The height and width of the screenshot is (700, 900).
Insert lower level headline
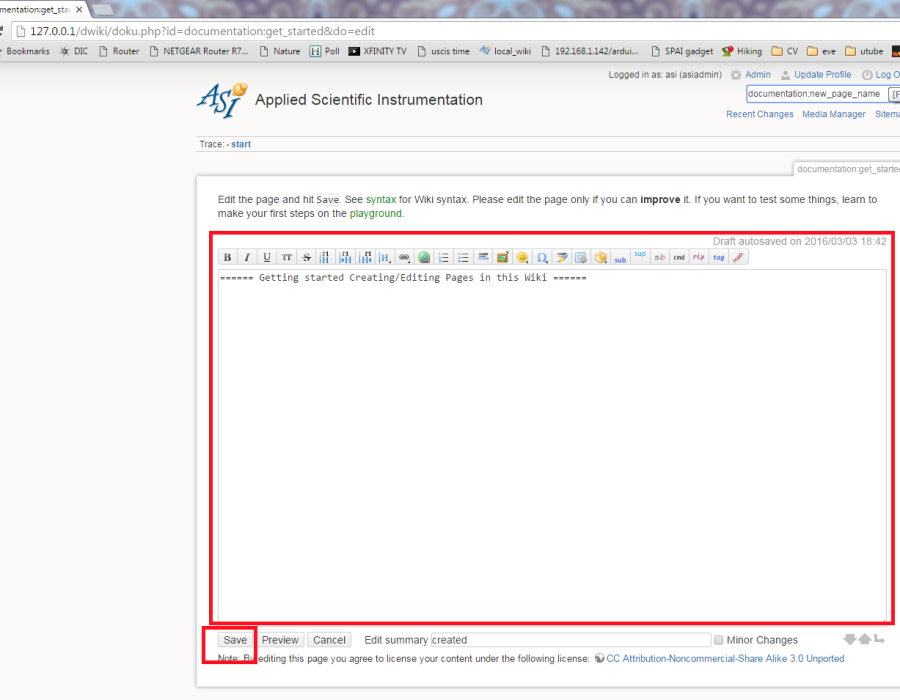coord(345,258)
